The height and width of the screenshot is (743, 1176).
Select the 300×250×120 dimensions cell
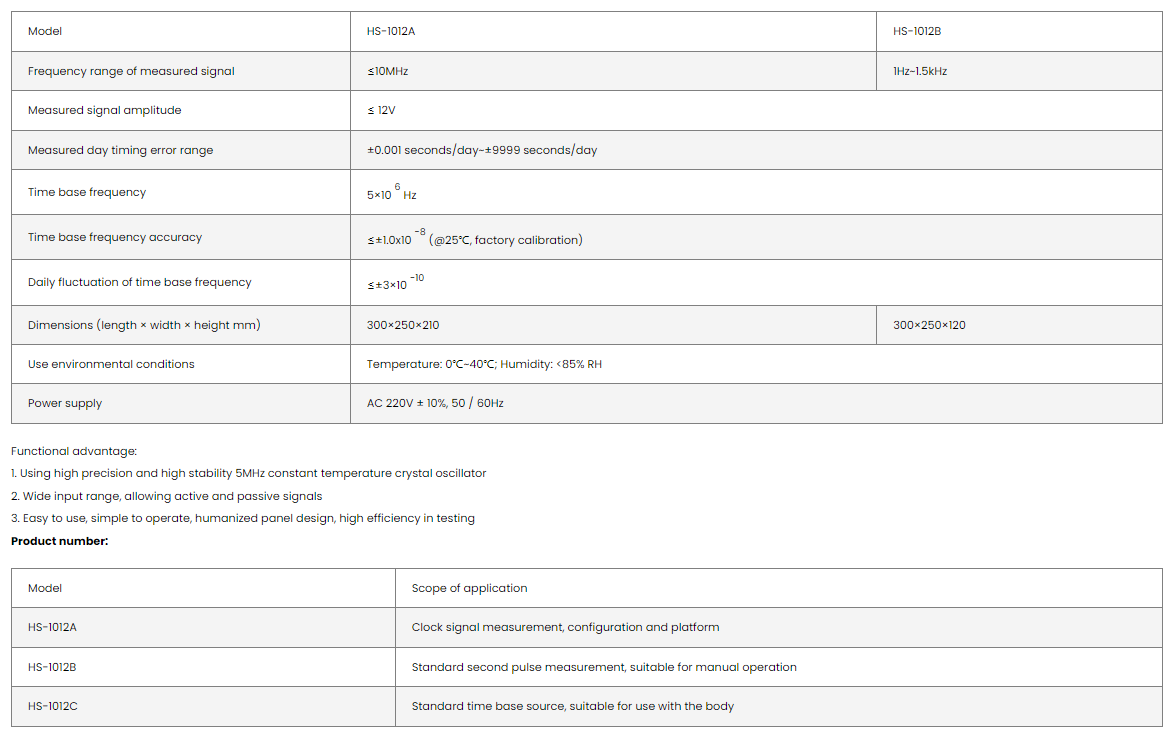tap(929, 325)
